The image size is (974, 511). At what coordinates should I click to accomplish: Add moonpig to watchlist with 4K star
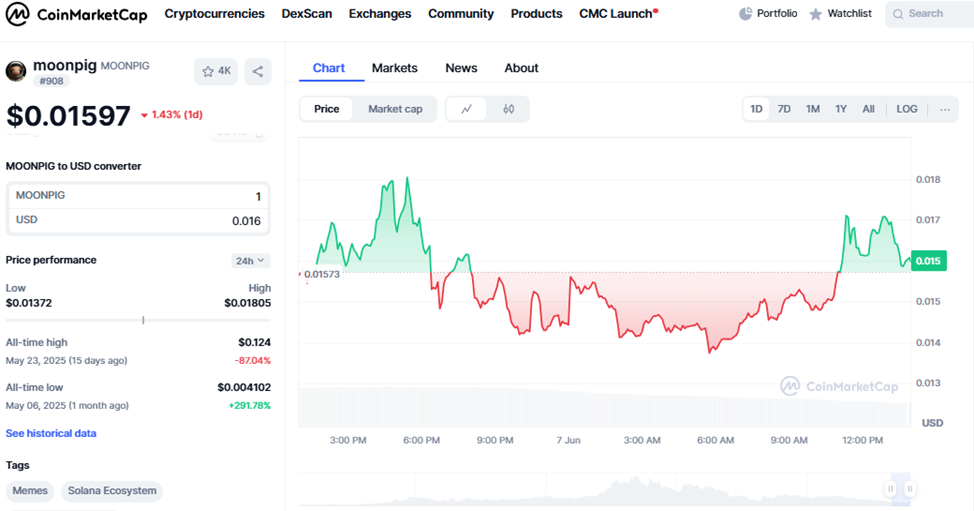coord(216,71)
